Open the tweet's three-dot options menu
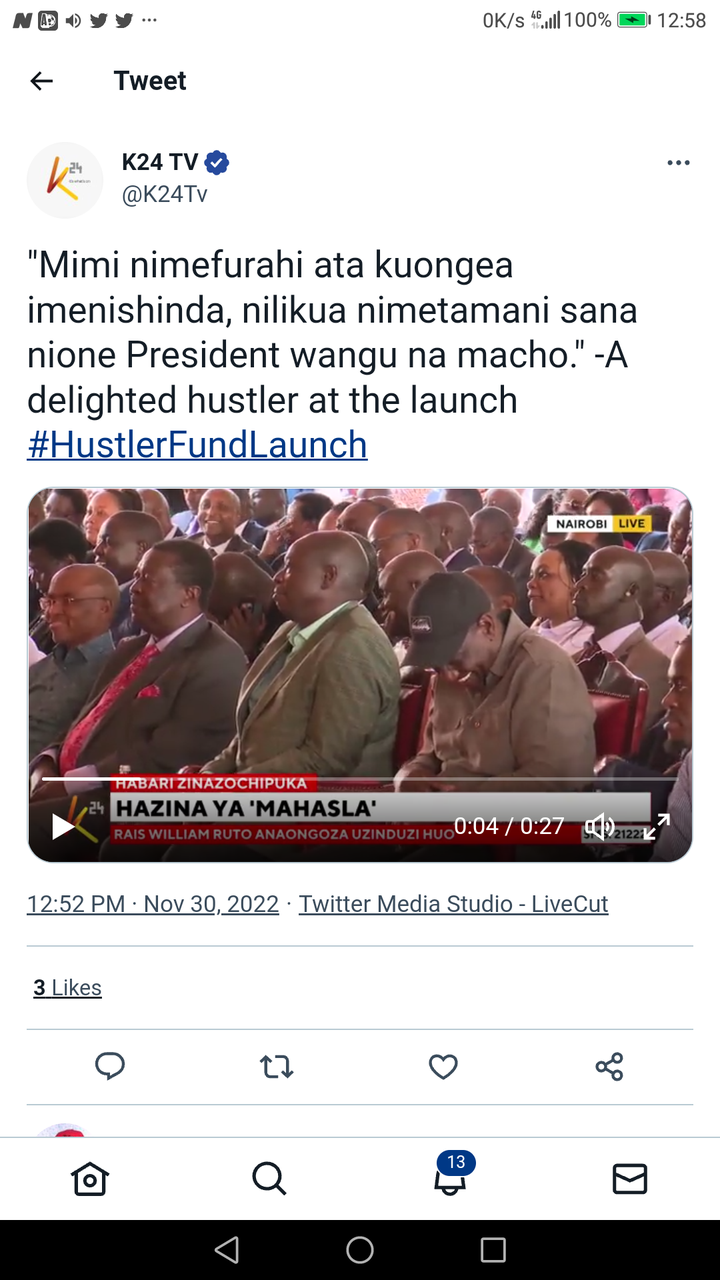The image size is (720, 1280). pyautogui.click(x=678, y=163)
